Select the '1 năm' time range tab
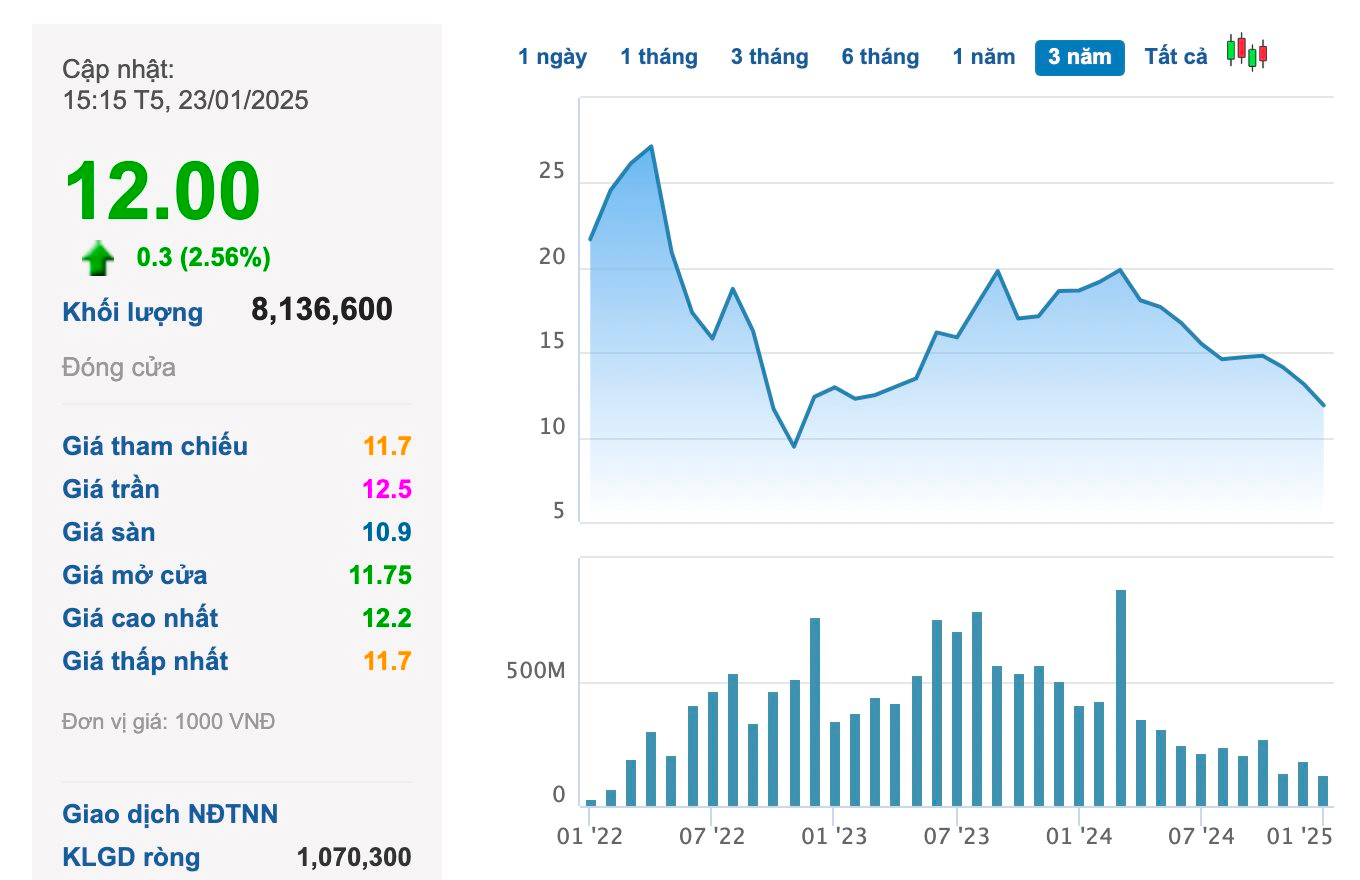 (x=983, y=57)
